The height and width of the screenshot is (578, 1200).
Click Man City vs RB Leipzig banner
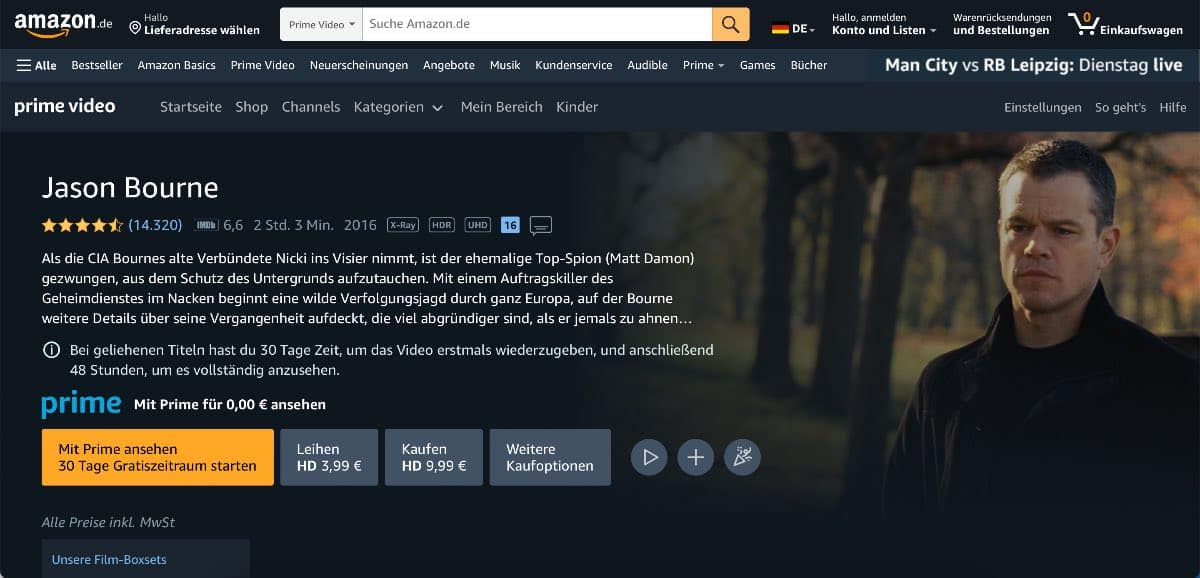click(x=1034, y=65)
